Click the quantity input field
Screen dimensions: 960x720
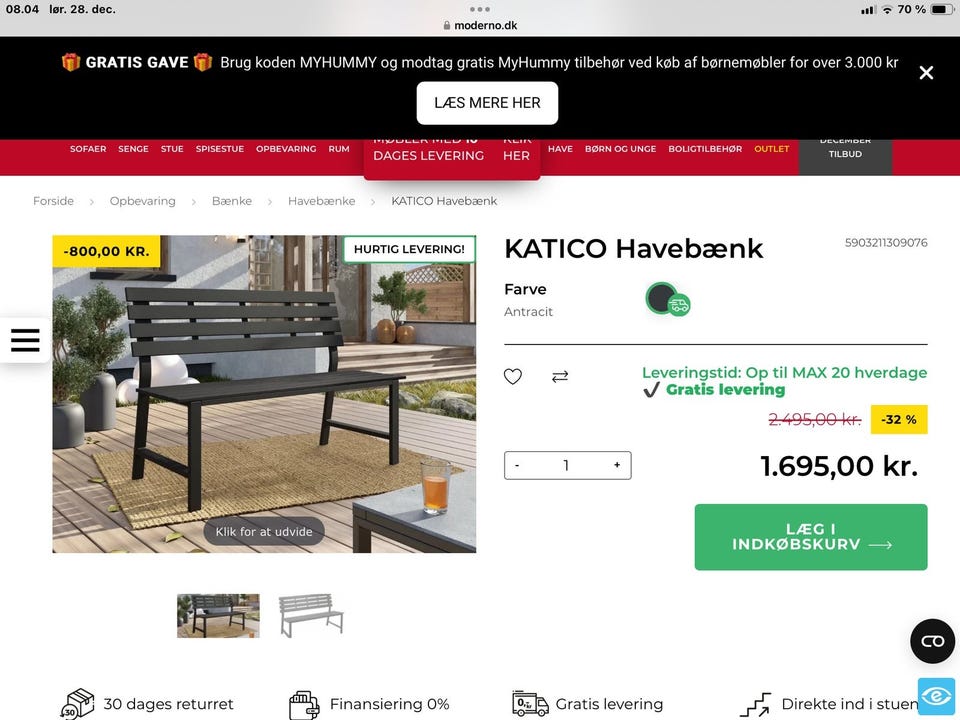(x=566, y=465)
